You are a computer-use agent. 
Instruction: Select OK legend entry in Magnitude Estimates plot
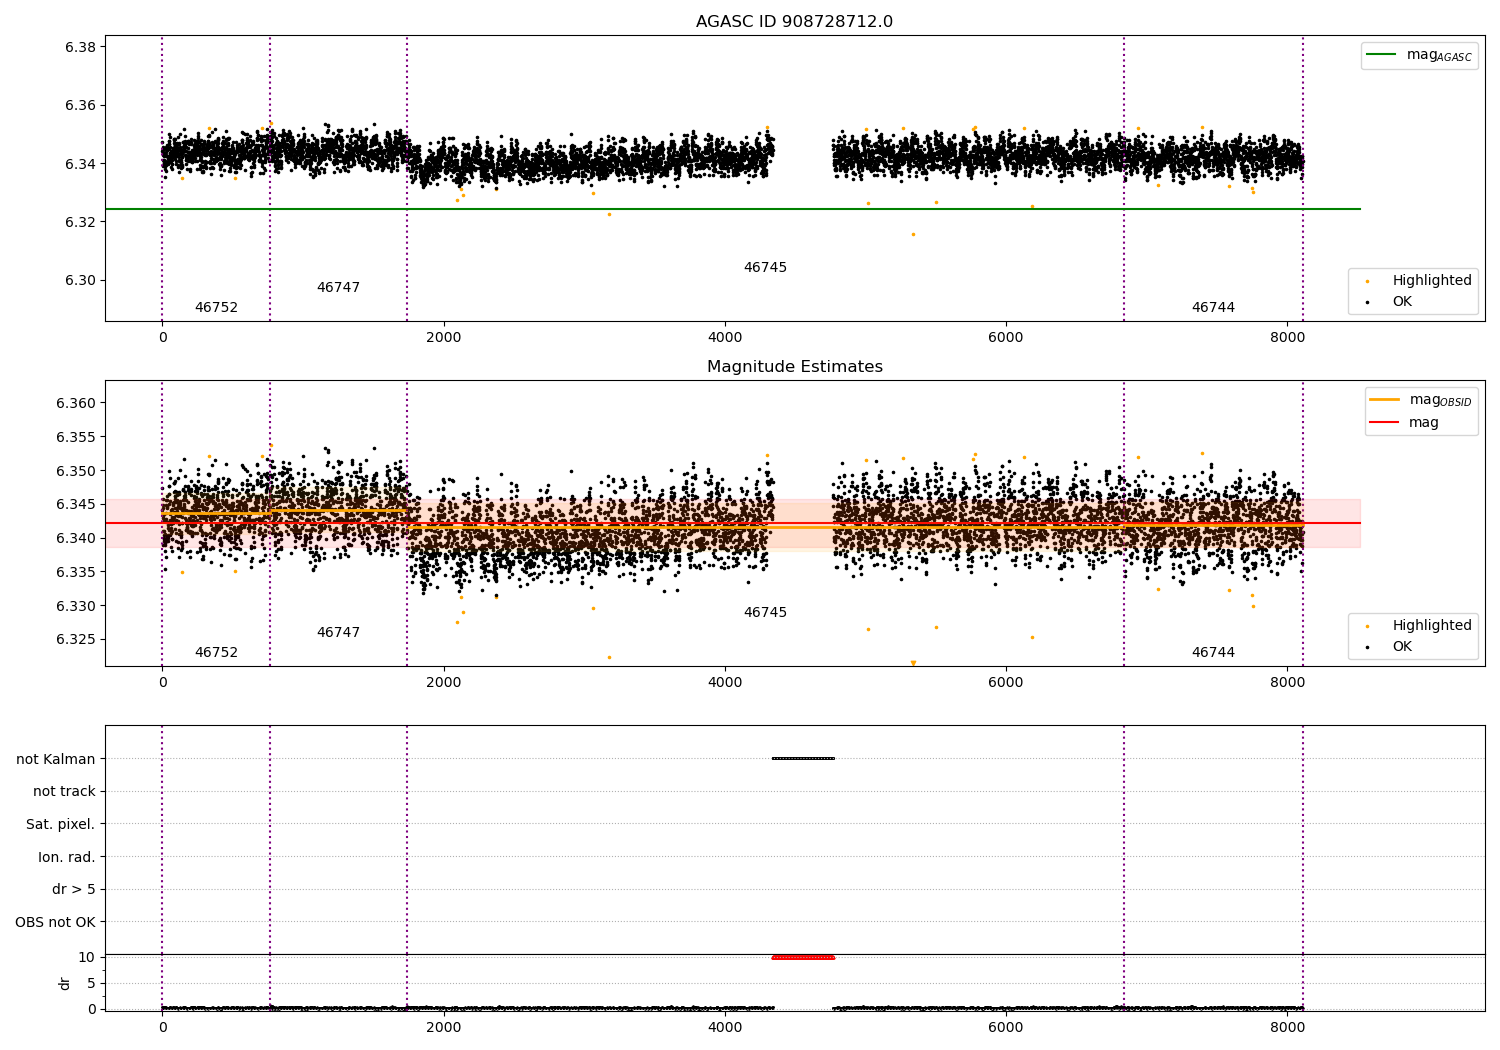[1402, 647]
